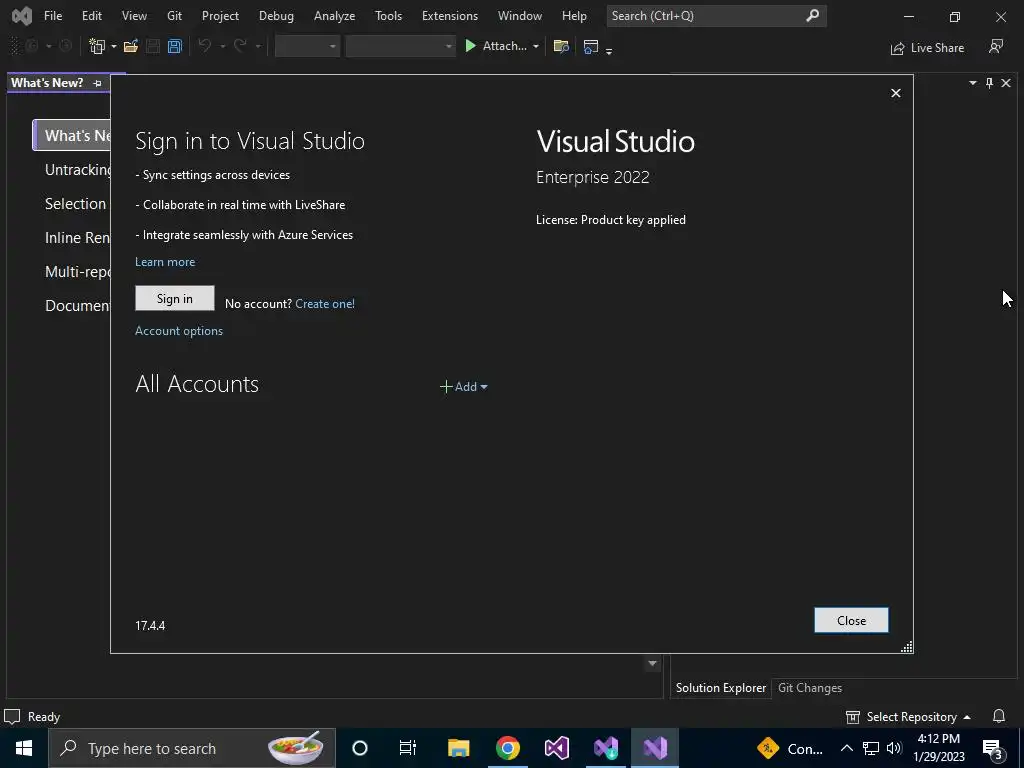The width and height of the screenshot is (1024, 768).
Task: Click the scroll down arrow below dialog
Action: pyautogui.click(x=652, y=664)
